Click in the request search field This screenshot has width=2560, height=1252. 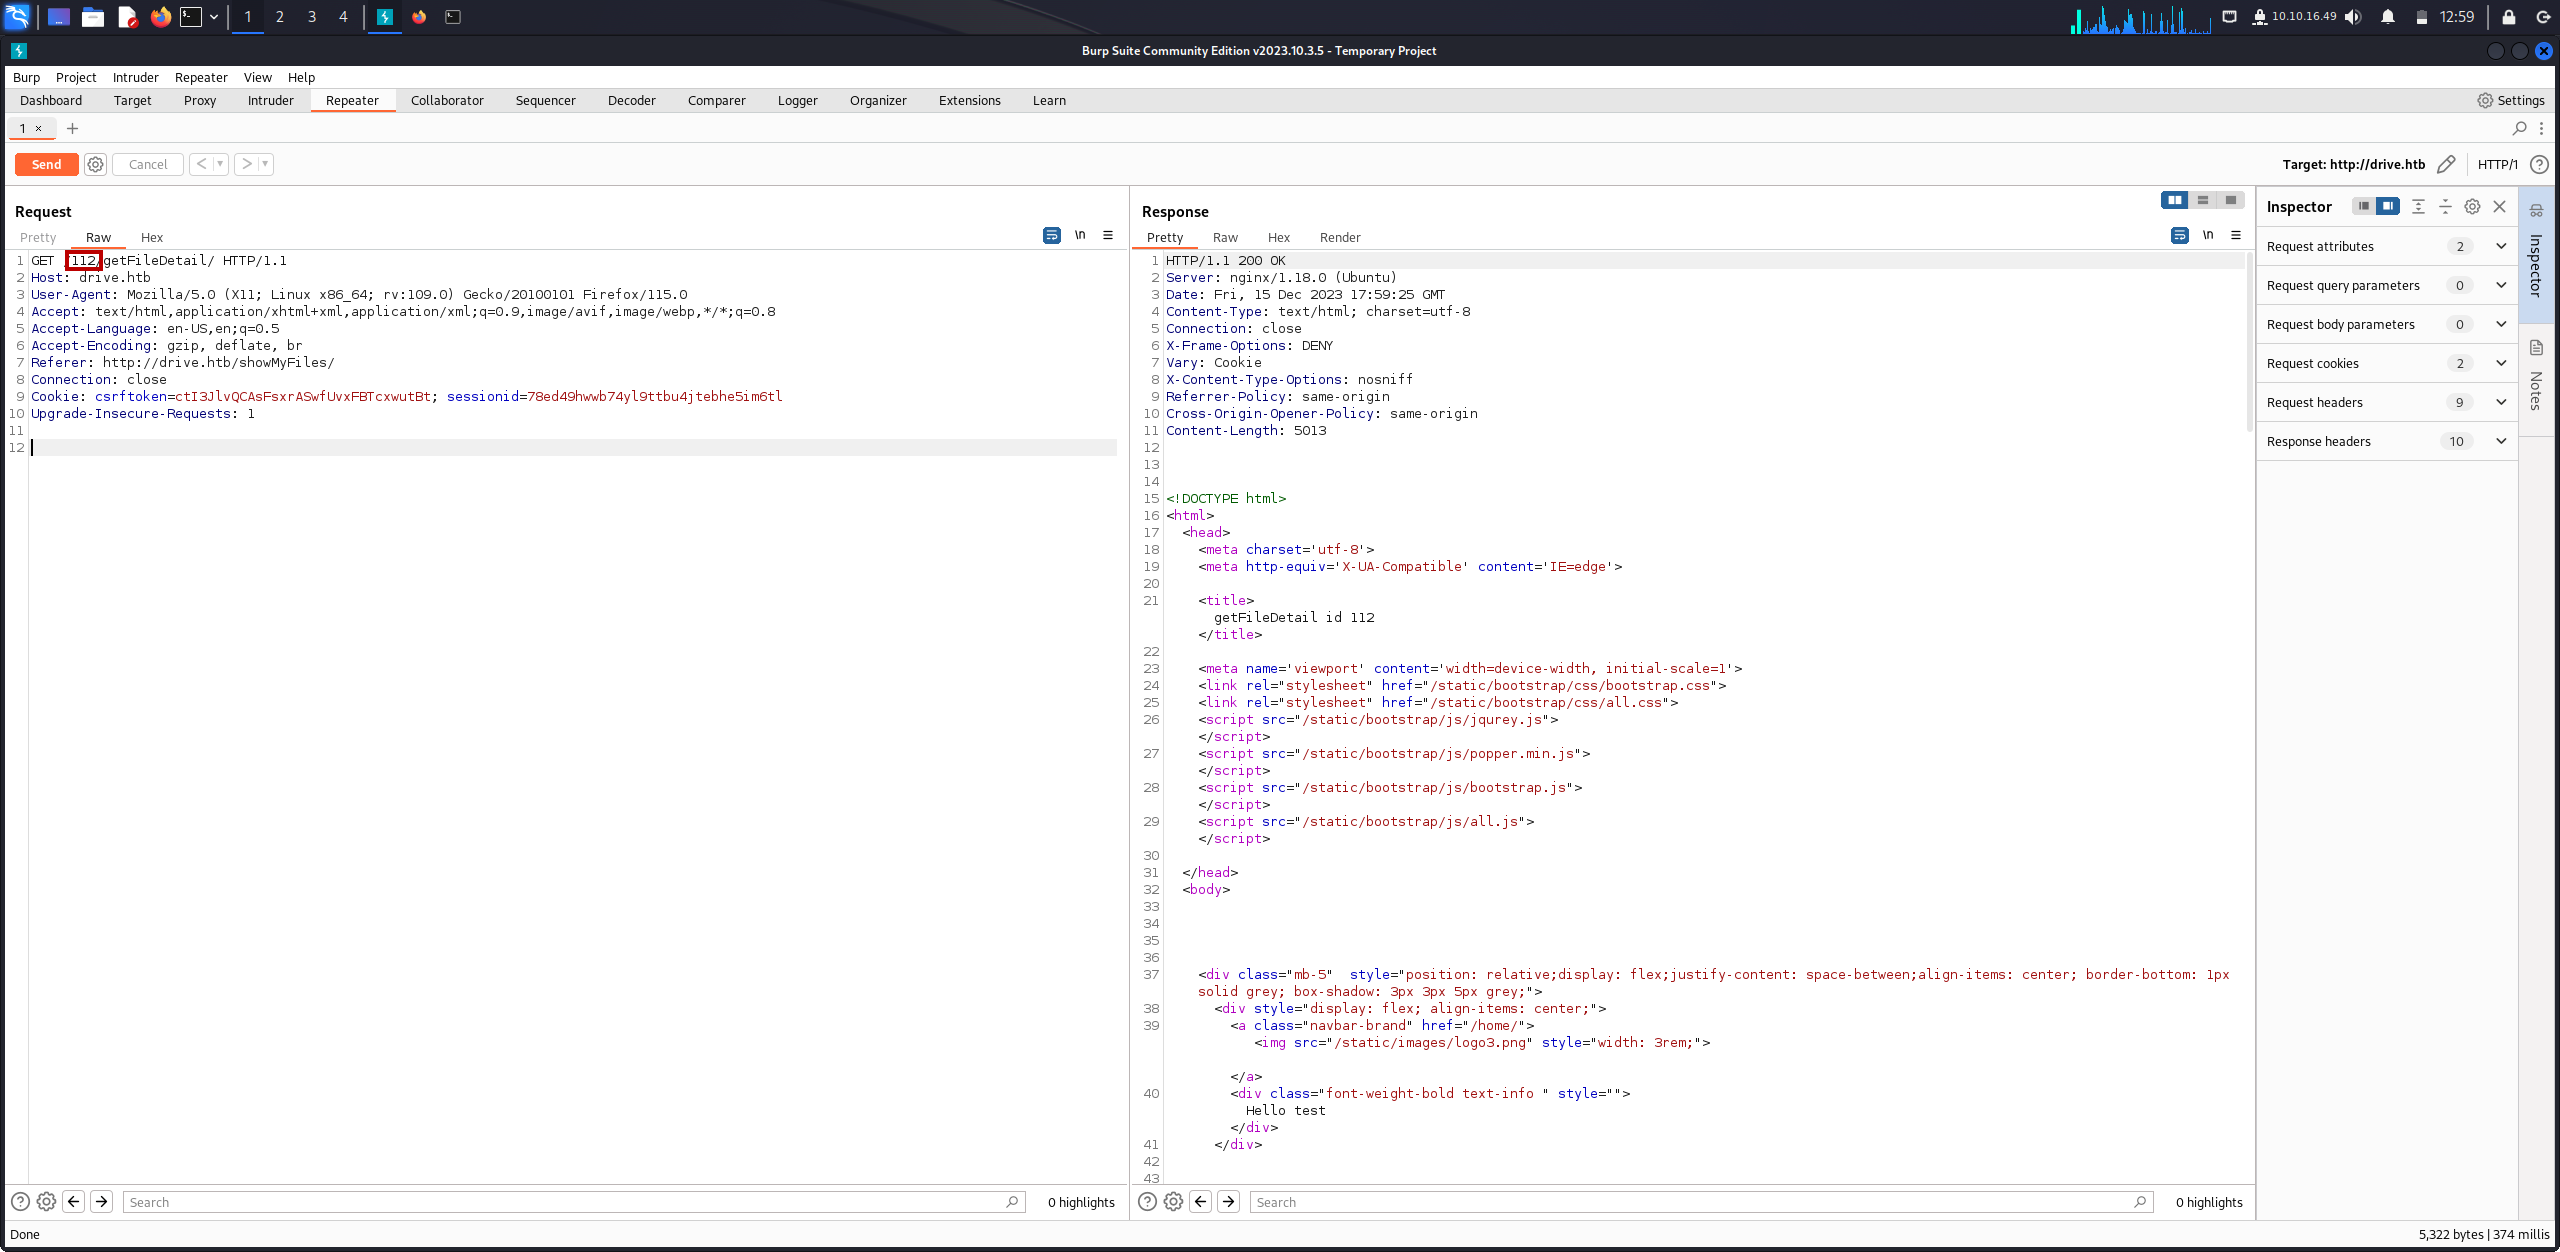(573, 1202)
